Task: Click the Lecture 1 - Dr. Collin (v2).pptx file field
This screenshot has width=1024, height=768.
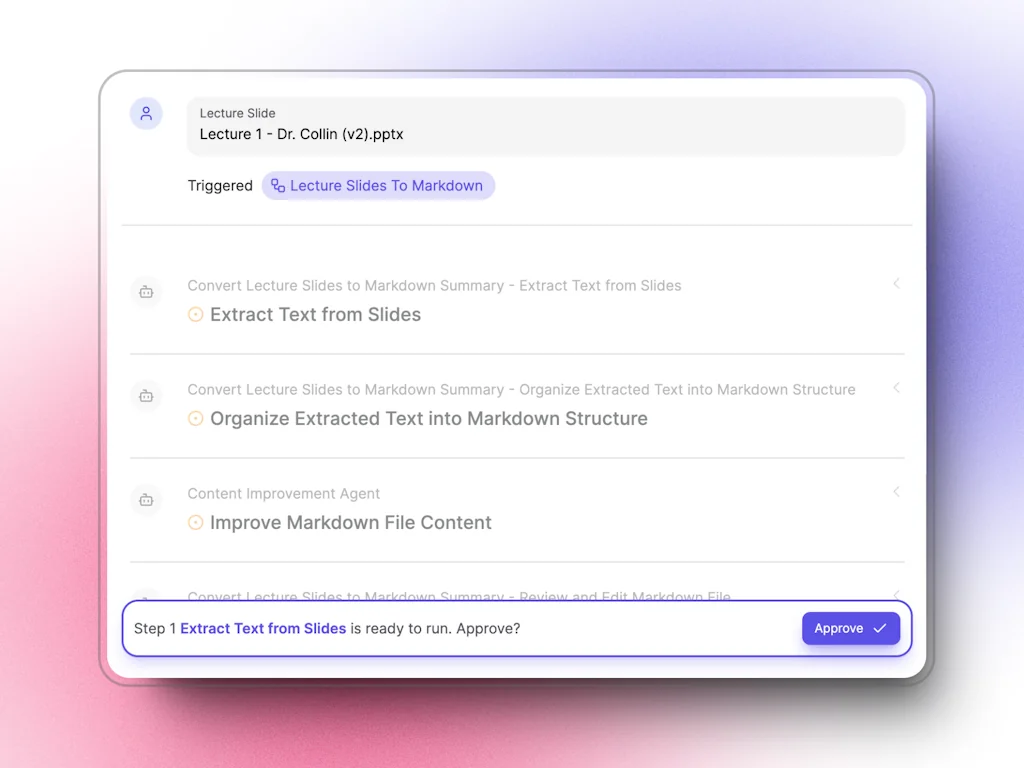Action: click(545, 125)
